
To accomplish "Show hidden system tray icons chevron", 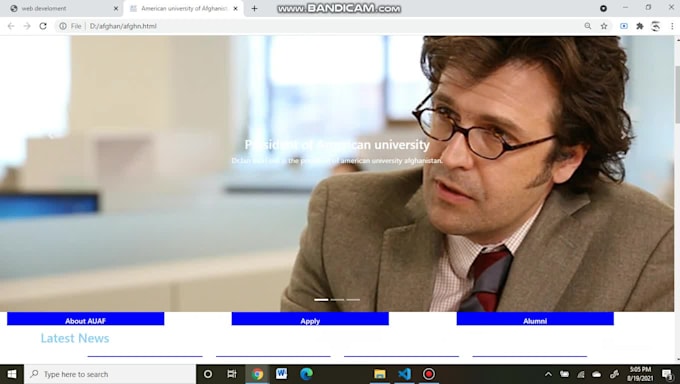I will click(548, 374).
